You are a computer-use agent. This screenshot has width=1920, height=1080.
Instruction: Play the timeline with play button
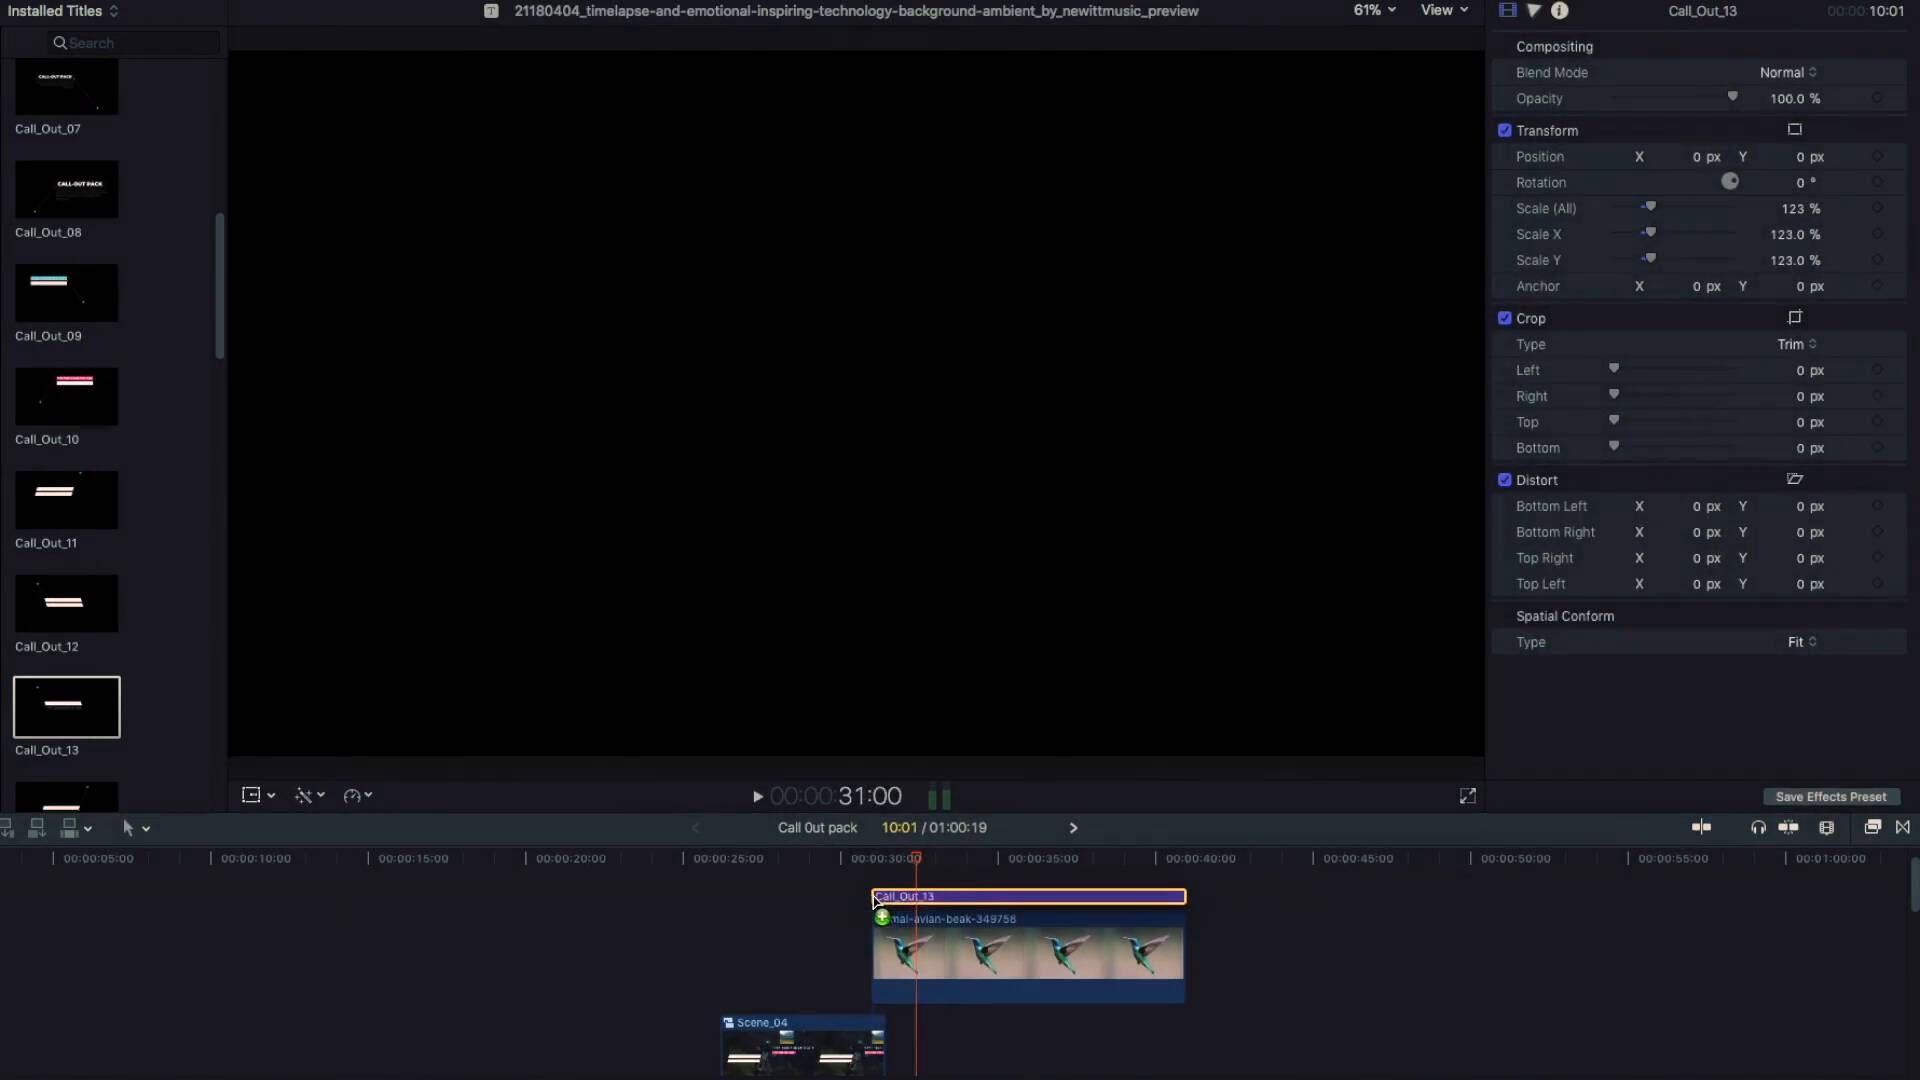(758, 797)
